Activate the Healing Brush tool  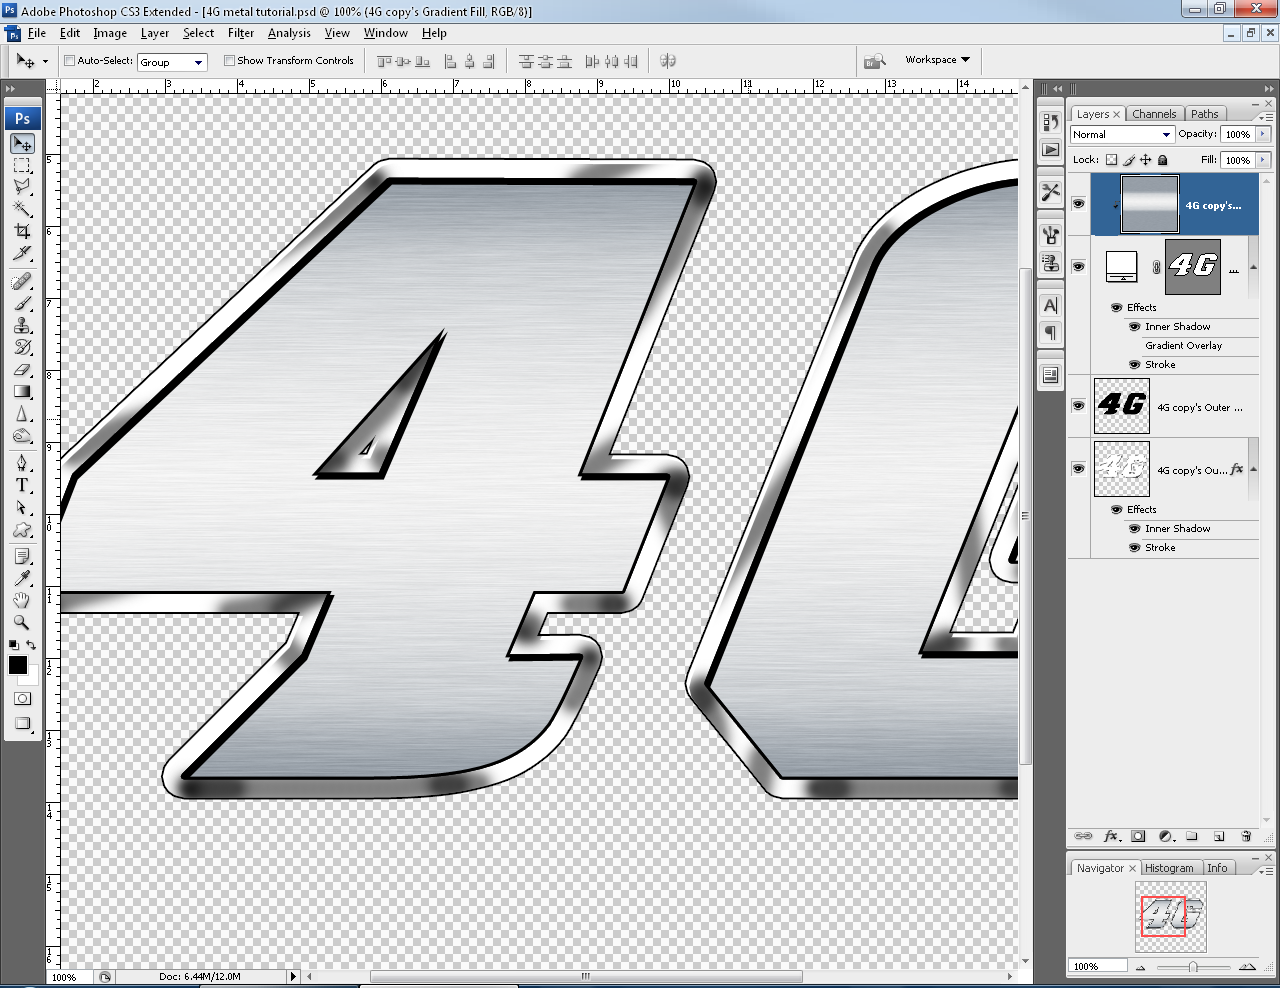[x=22, y=282]
